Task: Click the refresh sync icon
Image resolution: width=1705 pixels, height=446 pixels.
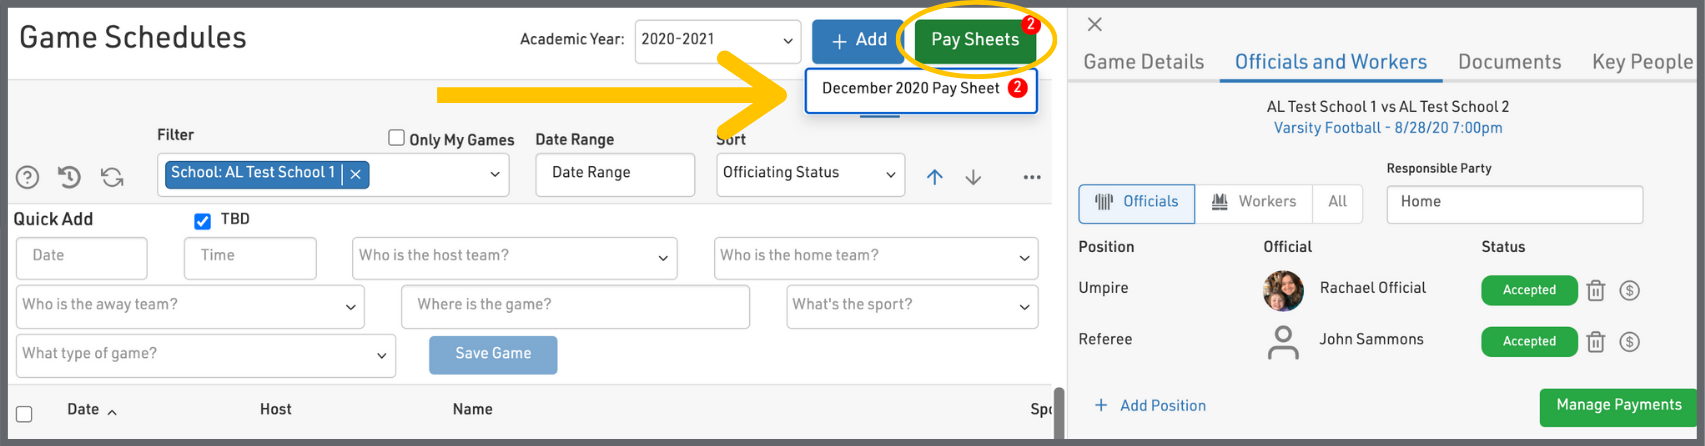Action: 112,177
